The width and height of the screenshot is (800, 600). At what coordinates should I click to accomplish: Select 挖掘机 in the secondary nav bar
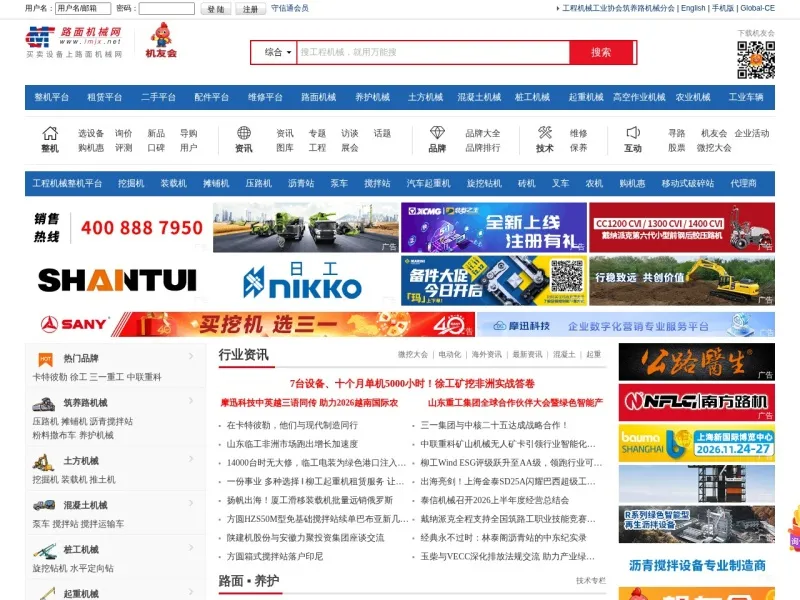tap(131, 184)
